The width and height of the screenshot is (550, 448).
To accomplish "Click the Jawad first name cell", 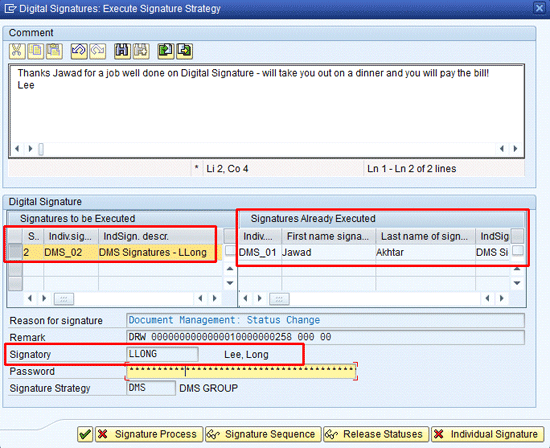I will click(x=328, y=252).
